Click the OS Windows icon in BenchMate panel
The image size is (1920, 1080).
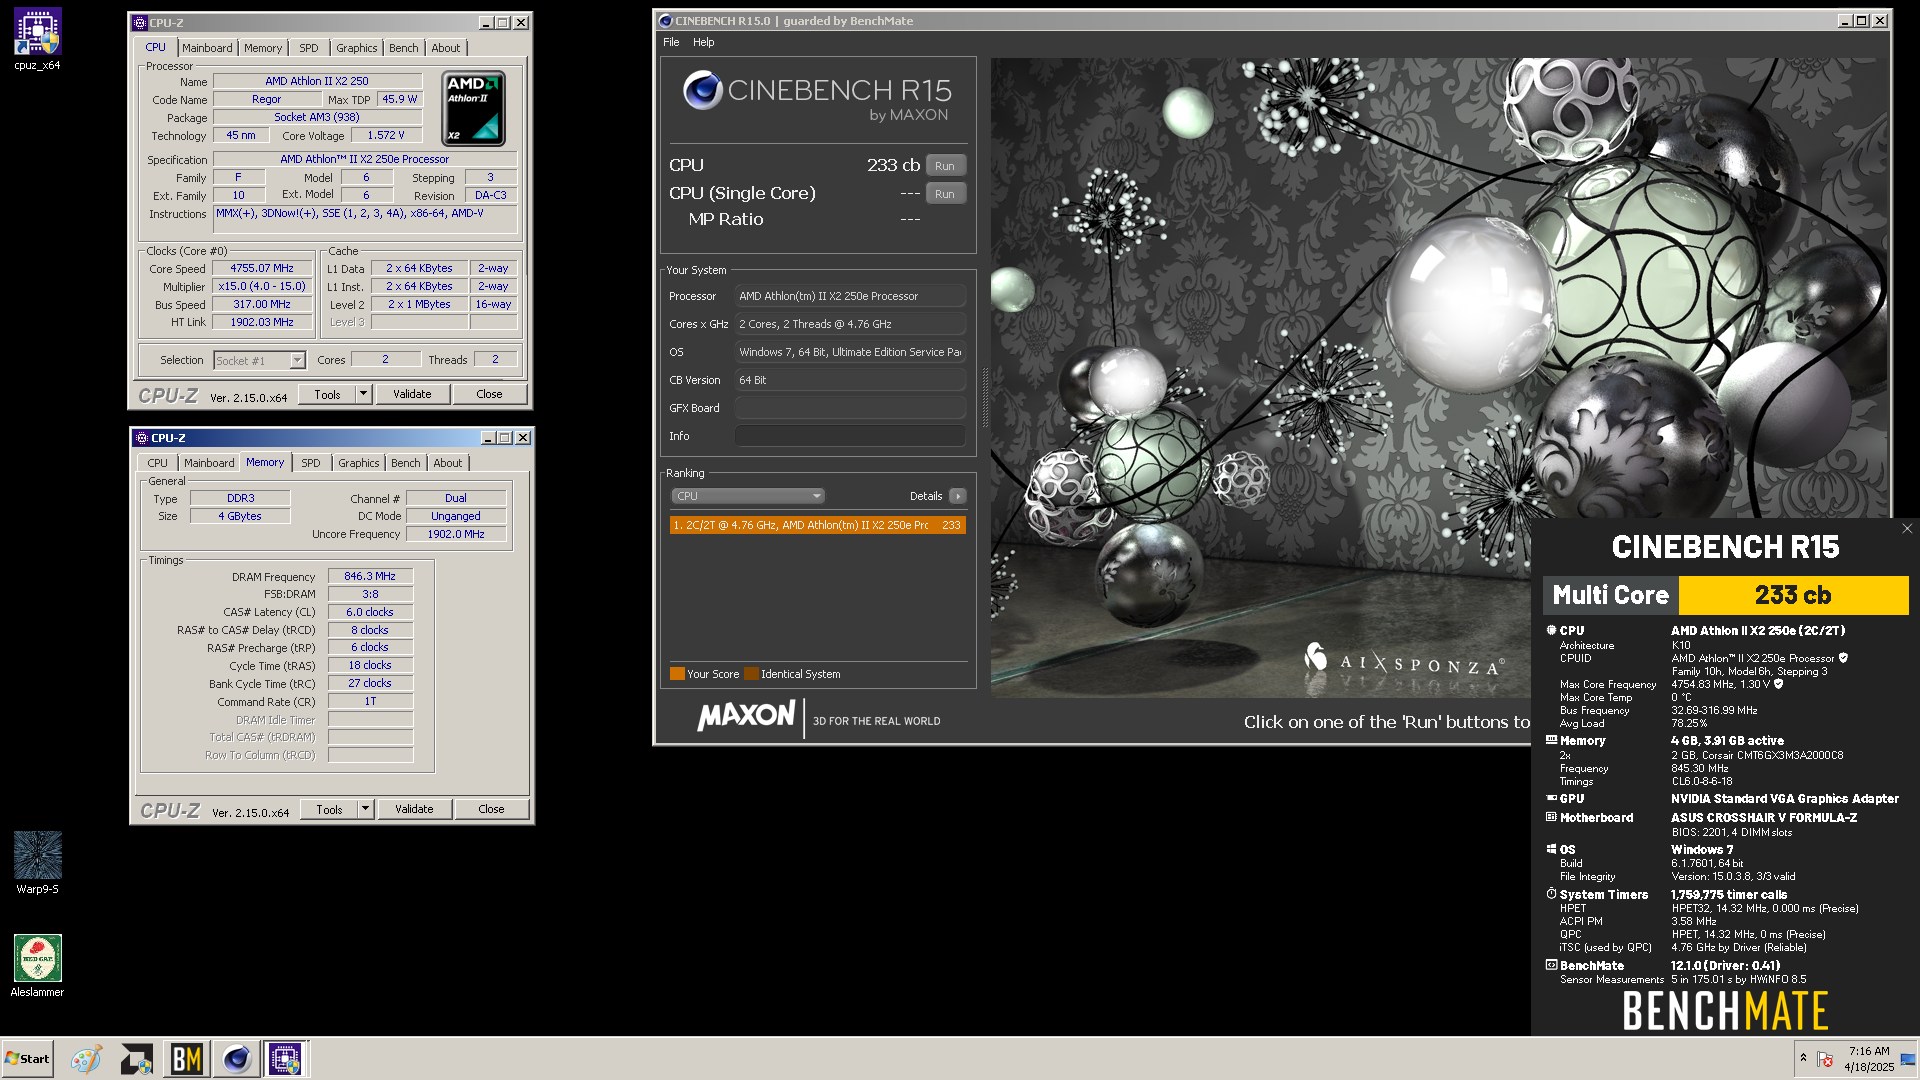click(1551, 849)
